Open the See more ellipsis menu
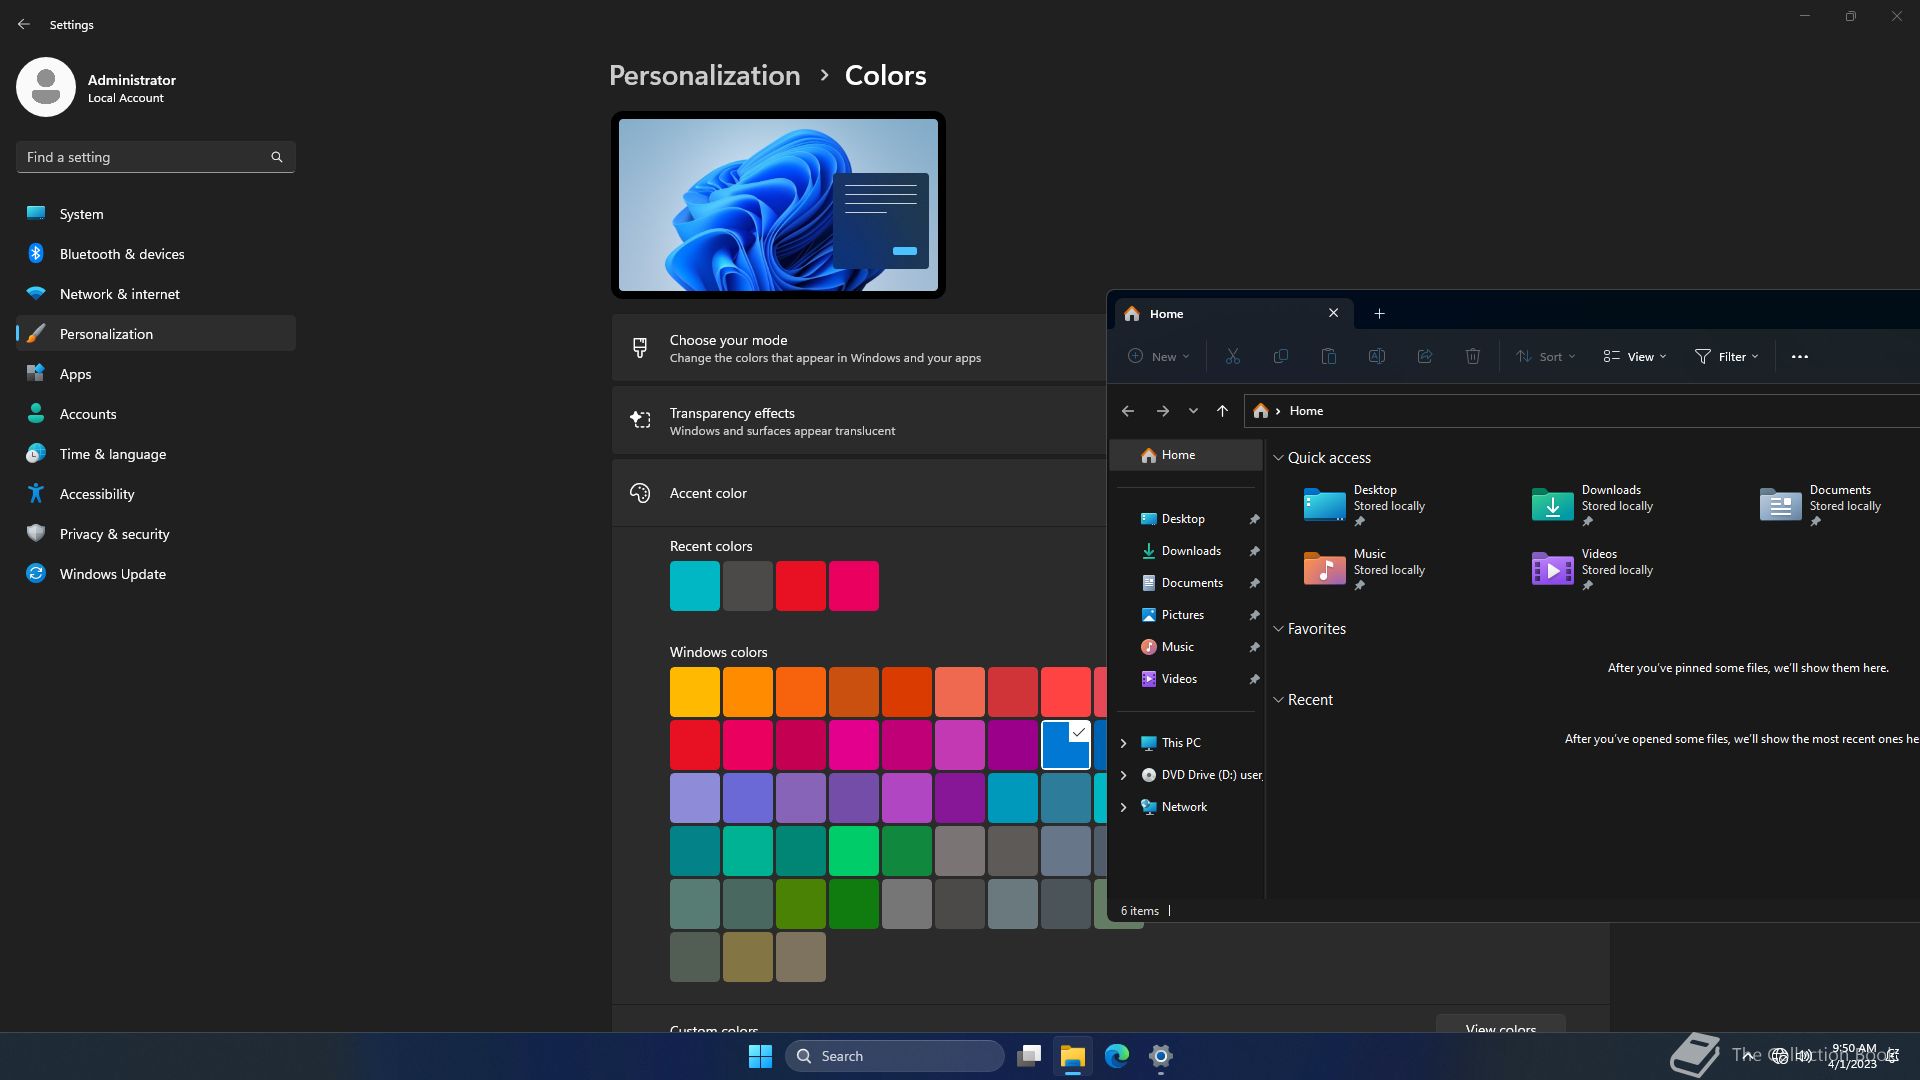1920x1080 pixels. tap(1799, 356)
